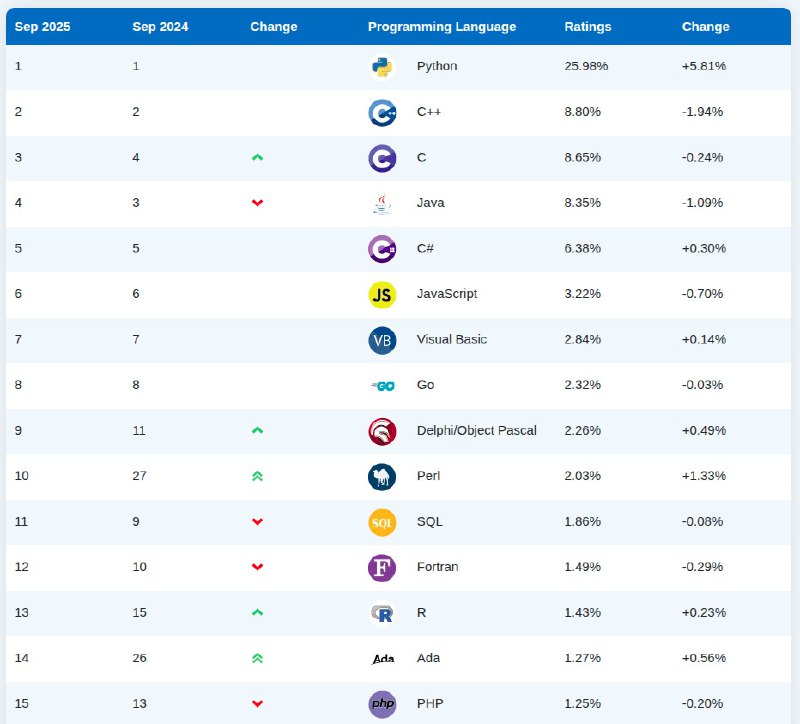
Task: Click the Sep 2025 column header
Action: point(42,27)
